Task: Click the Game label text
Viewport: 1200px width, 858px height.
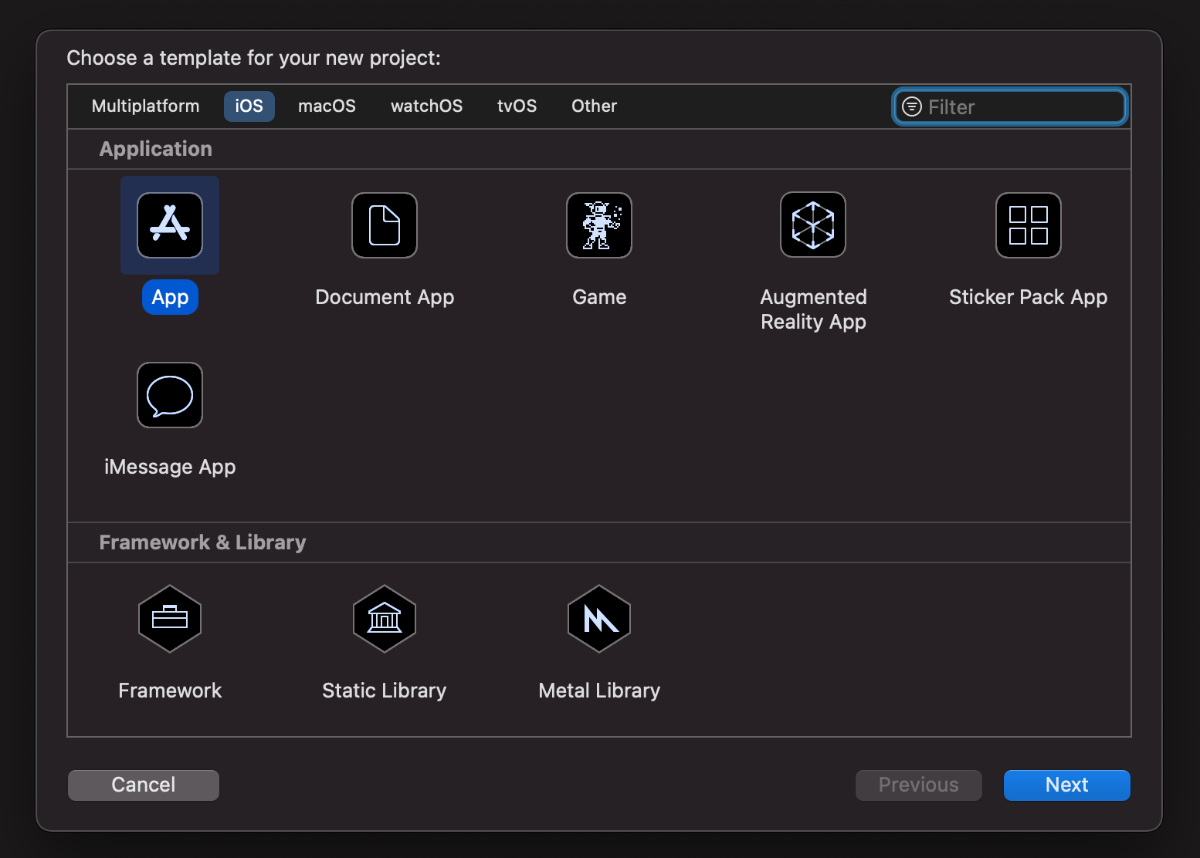Action: (x=599, y=297)
